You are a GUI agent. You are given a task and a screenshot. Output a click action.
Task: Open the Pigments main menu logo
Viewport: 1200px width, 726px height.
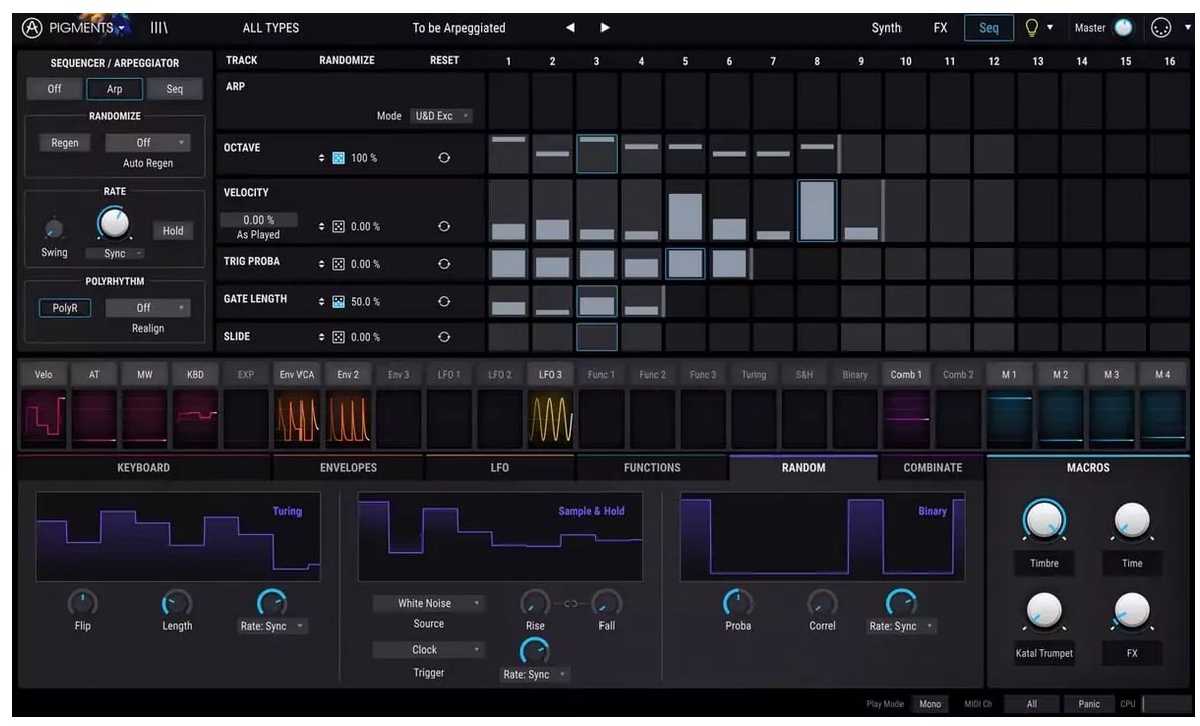point(73,28)
